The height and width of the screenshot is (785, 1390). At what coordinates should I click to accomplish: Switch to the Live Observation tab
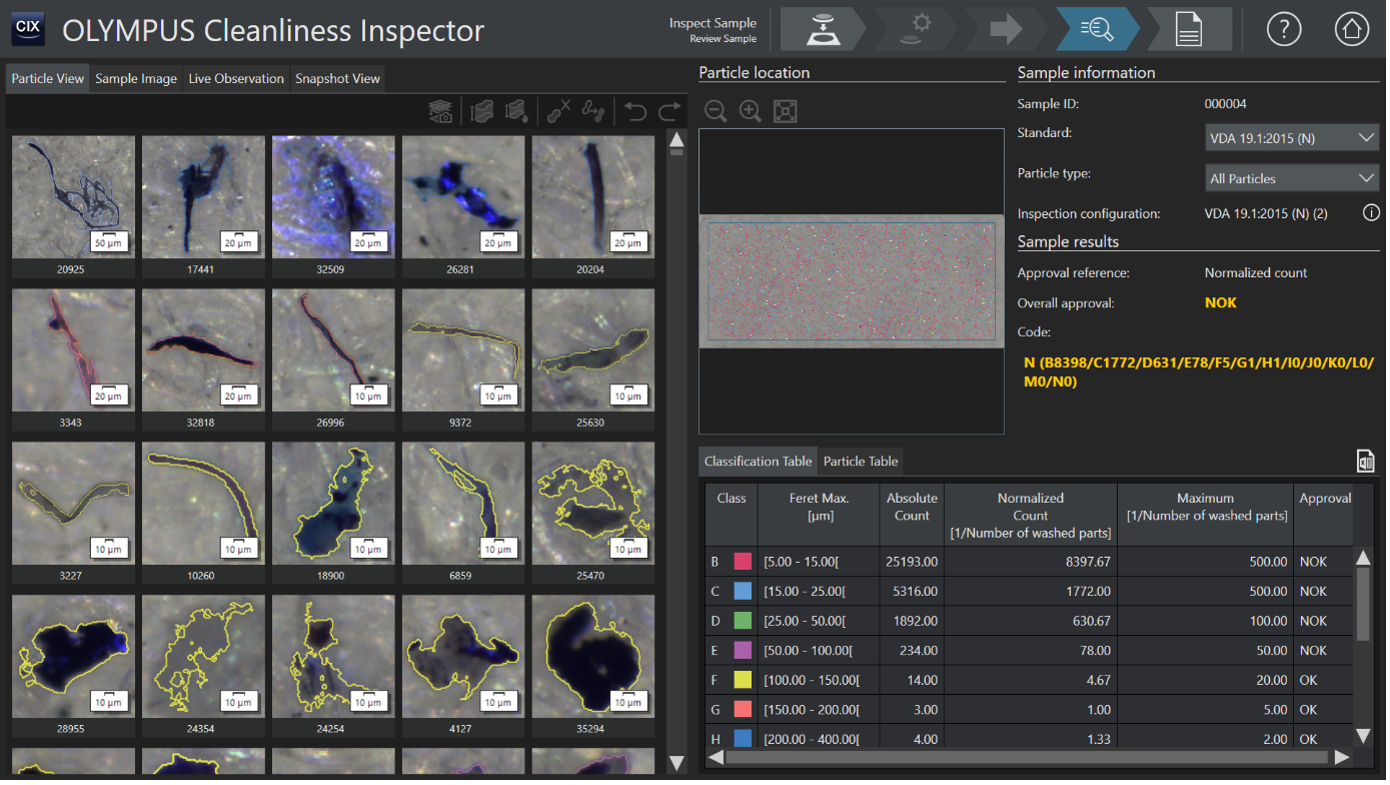tap(236, 78)
